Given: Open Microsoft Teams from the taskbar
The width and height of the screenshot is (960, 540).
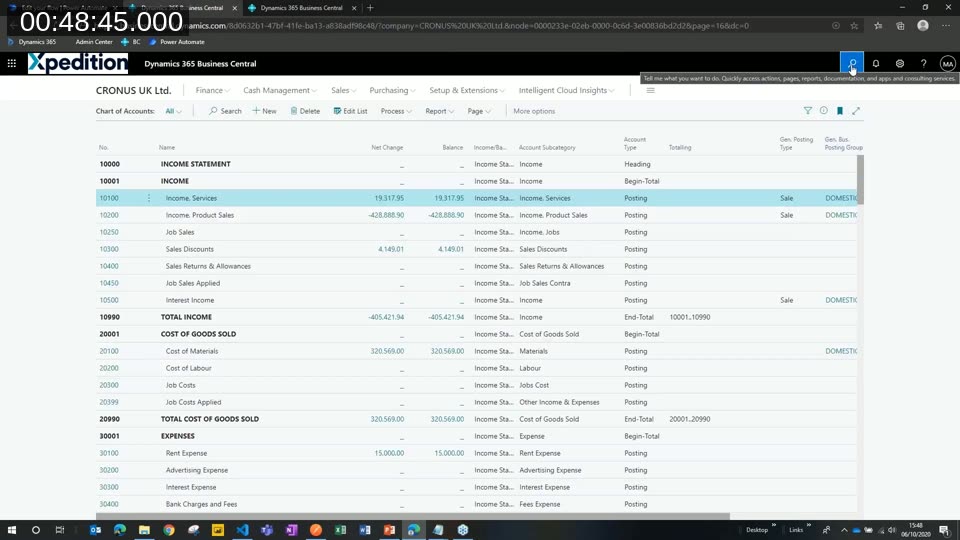Looking at the screenshot, I should [267, 530].
